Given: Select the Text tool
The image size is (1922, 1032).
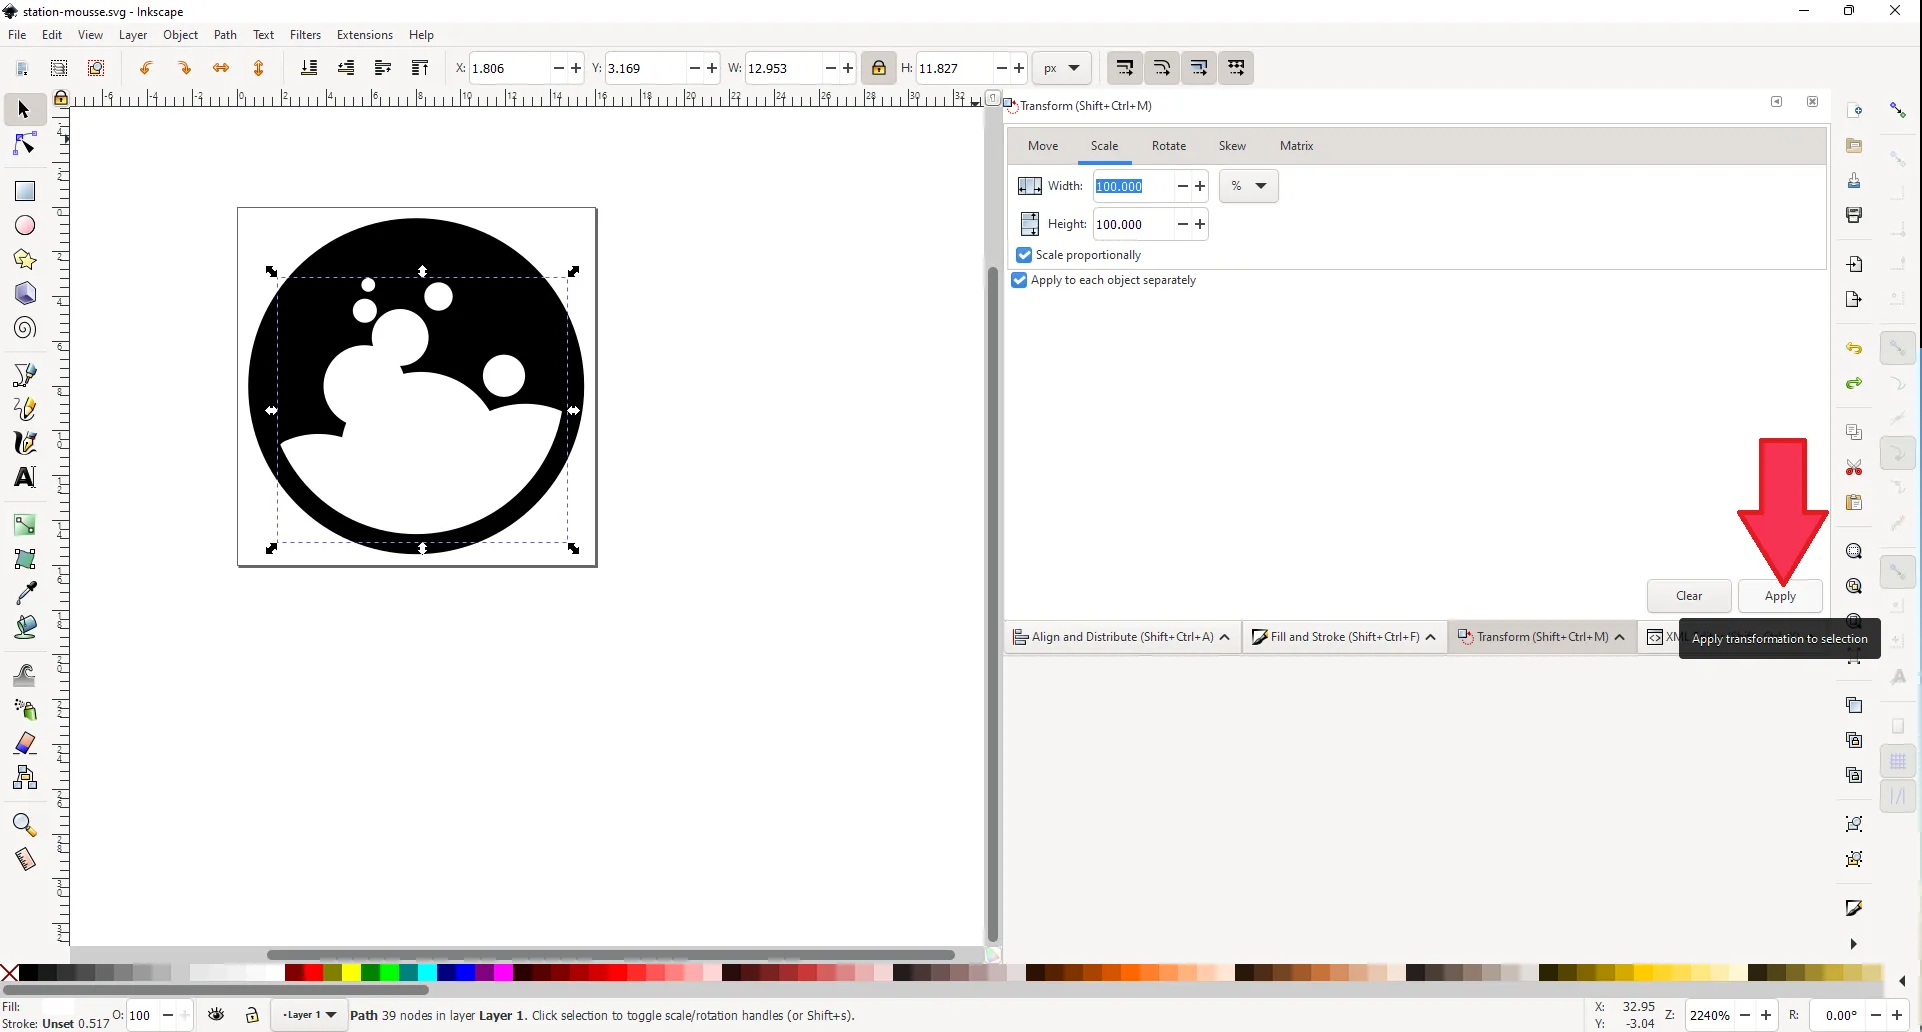Looking at the screenshot, I should point(24,477).
